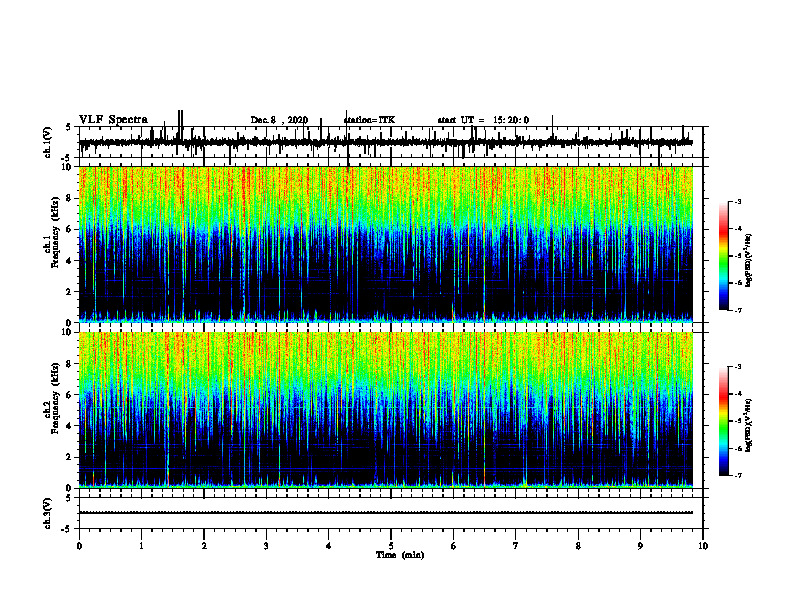Click the ch.2 color bar log(PSD) label
Viewport: 792px width, 612px height.
point(748,425)
